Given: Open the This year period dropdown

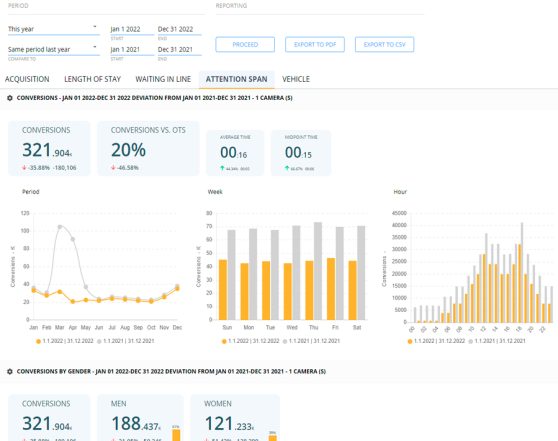Looking at the screenshot, I should [53, 29].
